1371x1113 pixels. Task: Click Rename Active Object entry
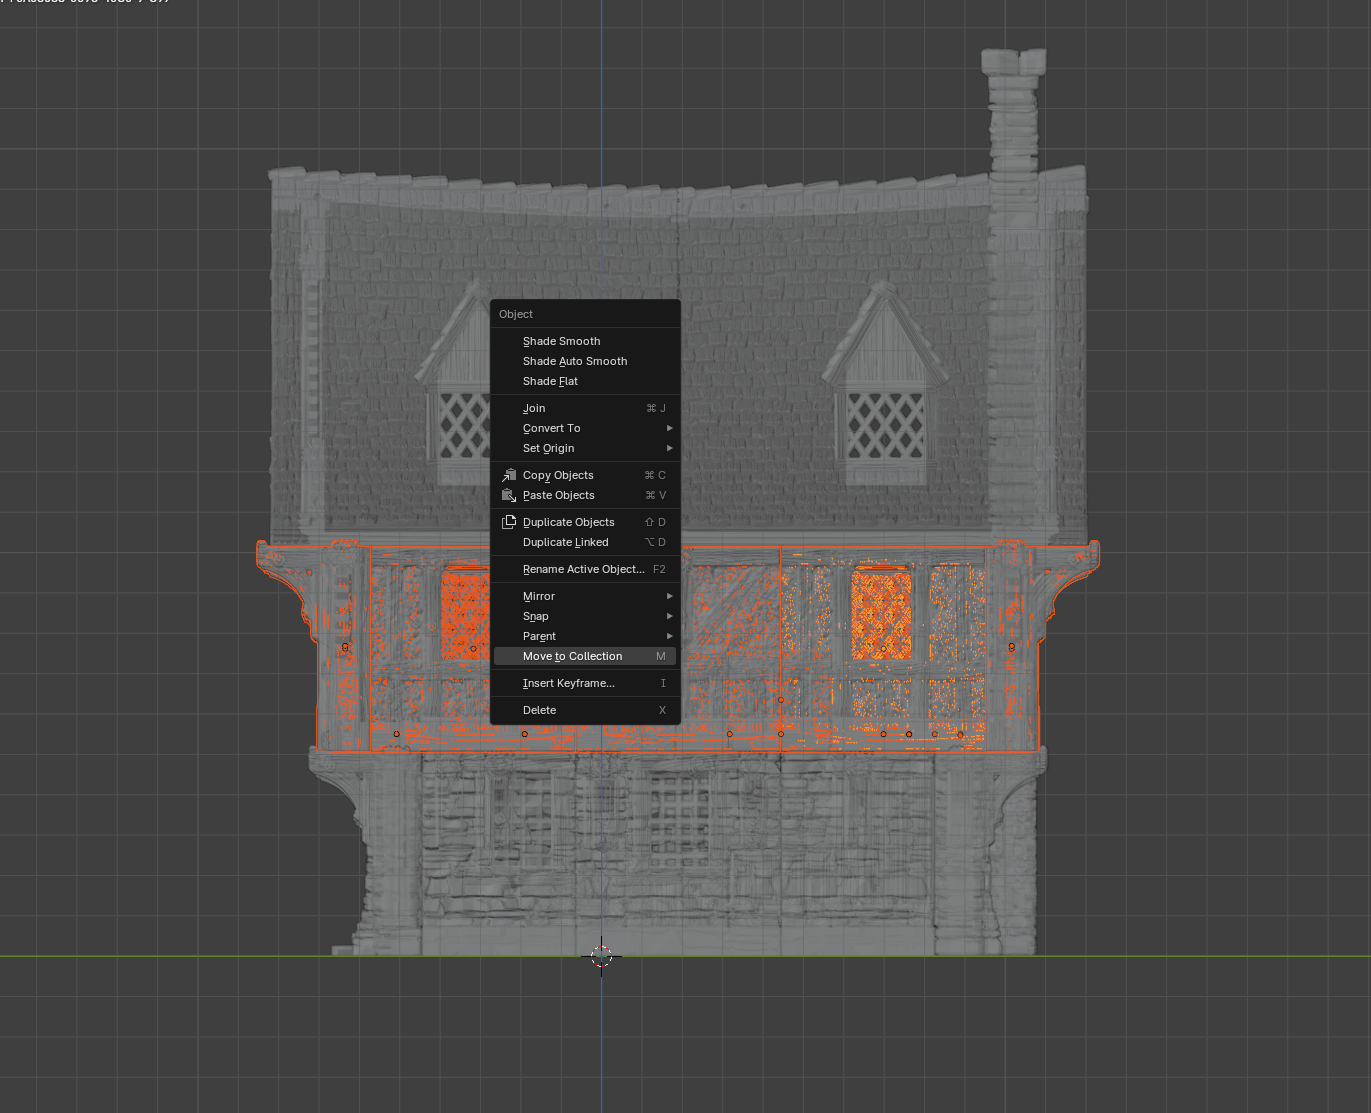click(x=583, y=569)
